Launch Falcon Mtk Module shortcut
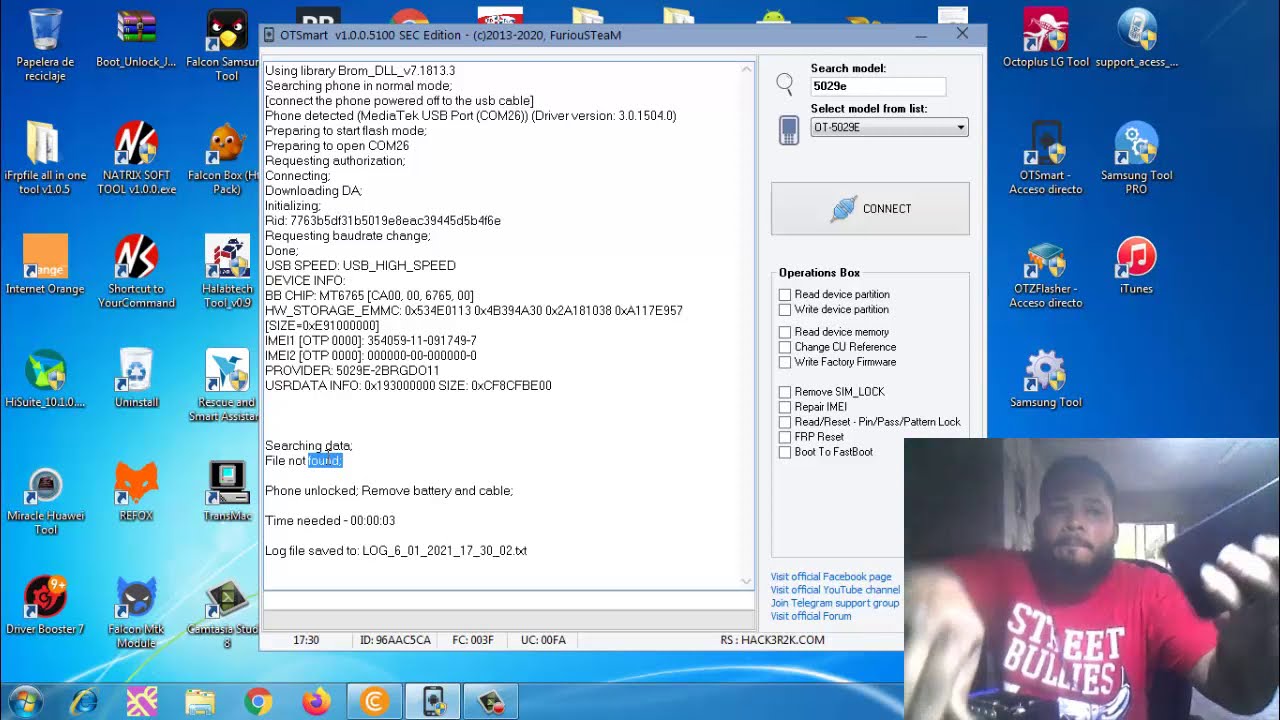 click(x=136, y=612)
